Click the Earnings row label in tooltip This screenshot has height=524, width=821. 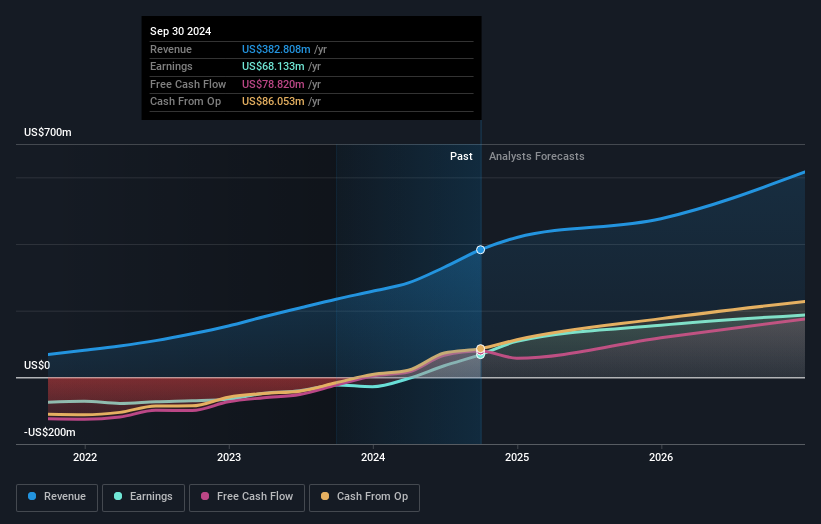(x=171, y=66)
